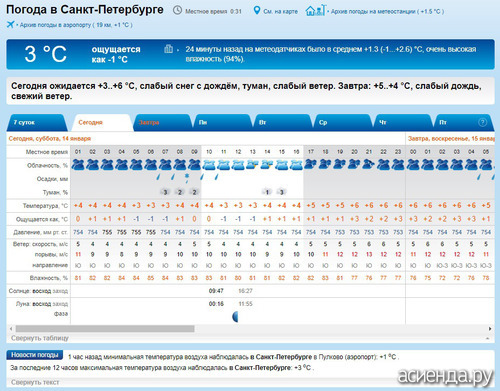Click the fog value 3 at hour 07
Image resolution: width=500 pixels, height=391 pixels.
[165, 192]
